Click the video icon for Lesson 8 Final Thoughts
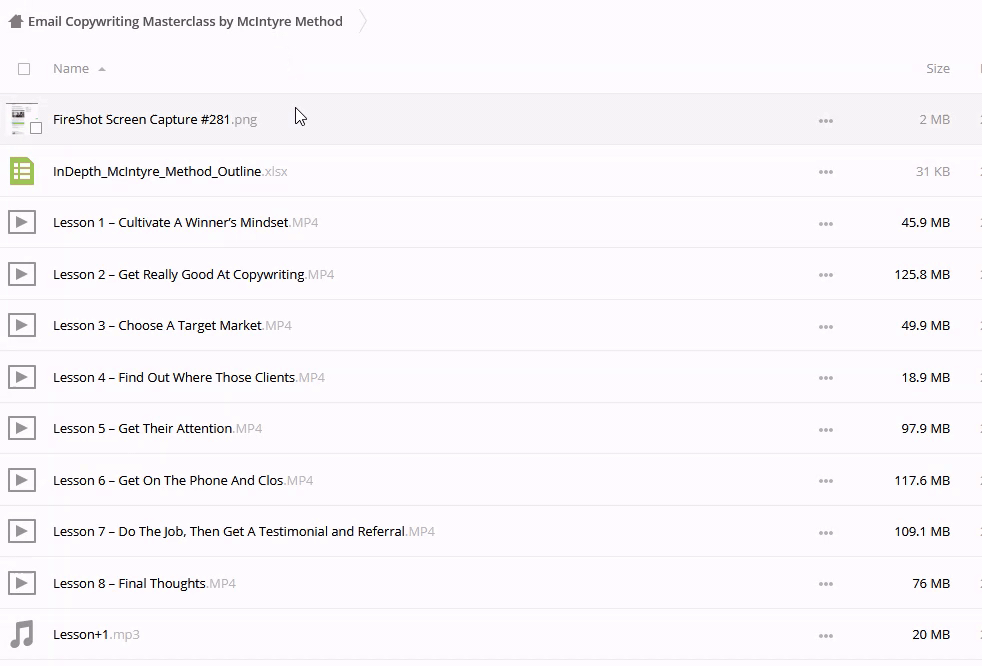 22,583
